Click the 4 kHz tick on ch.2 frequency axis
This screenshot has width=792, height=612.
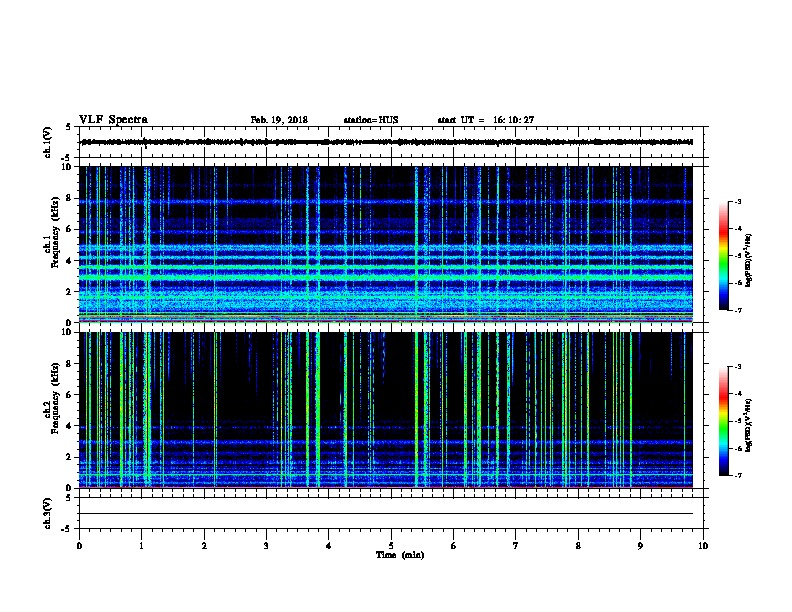click(69, 426)
